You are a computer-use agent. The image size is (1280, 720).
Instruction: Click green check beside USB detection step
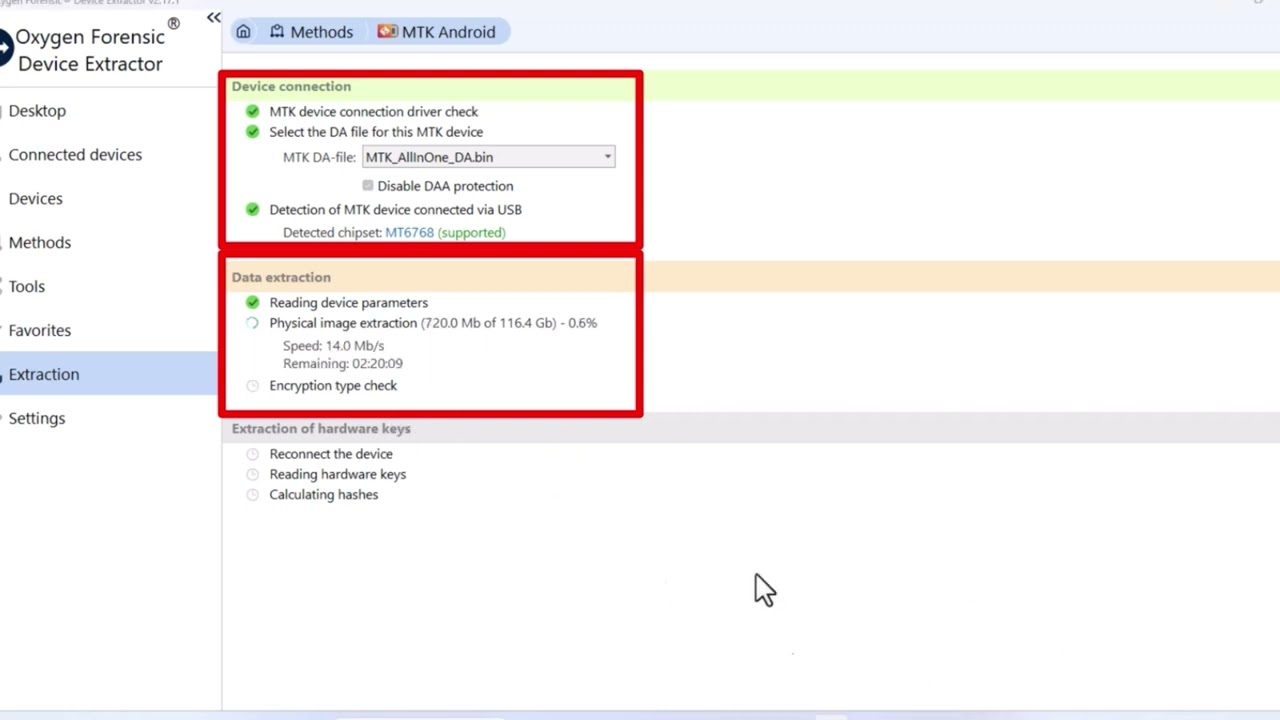252,210
